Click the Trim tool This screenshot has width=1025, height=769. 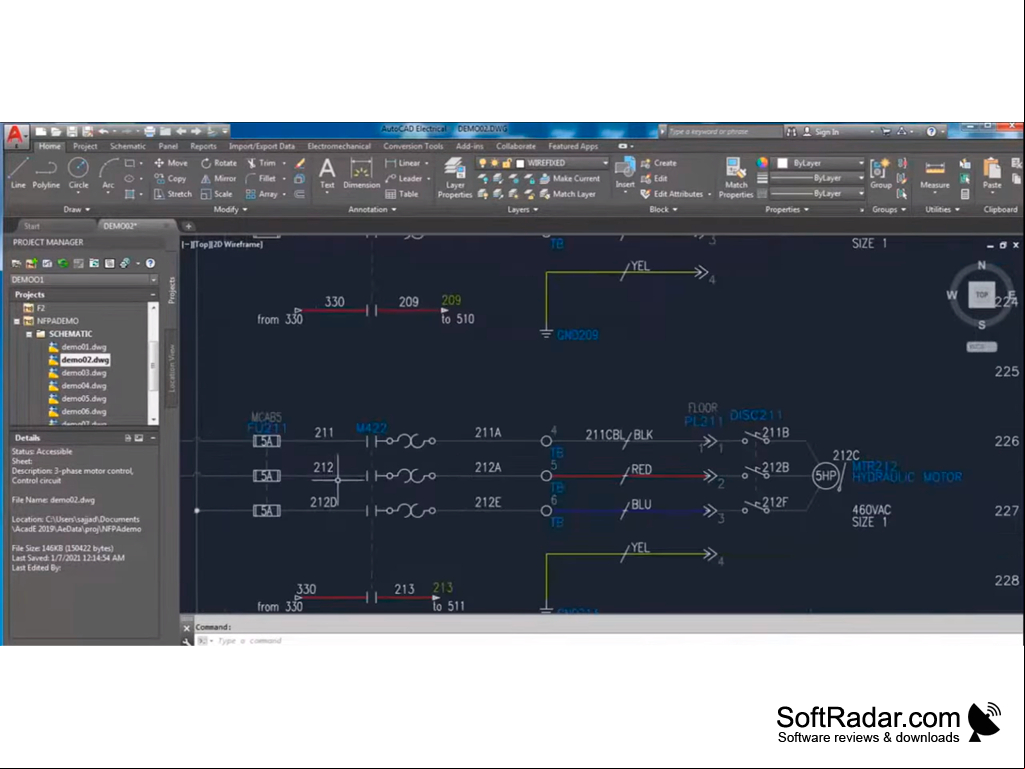[261, 163]
